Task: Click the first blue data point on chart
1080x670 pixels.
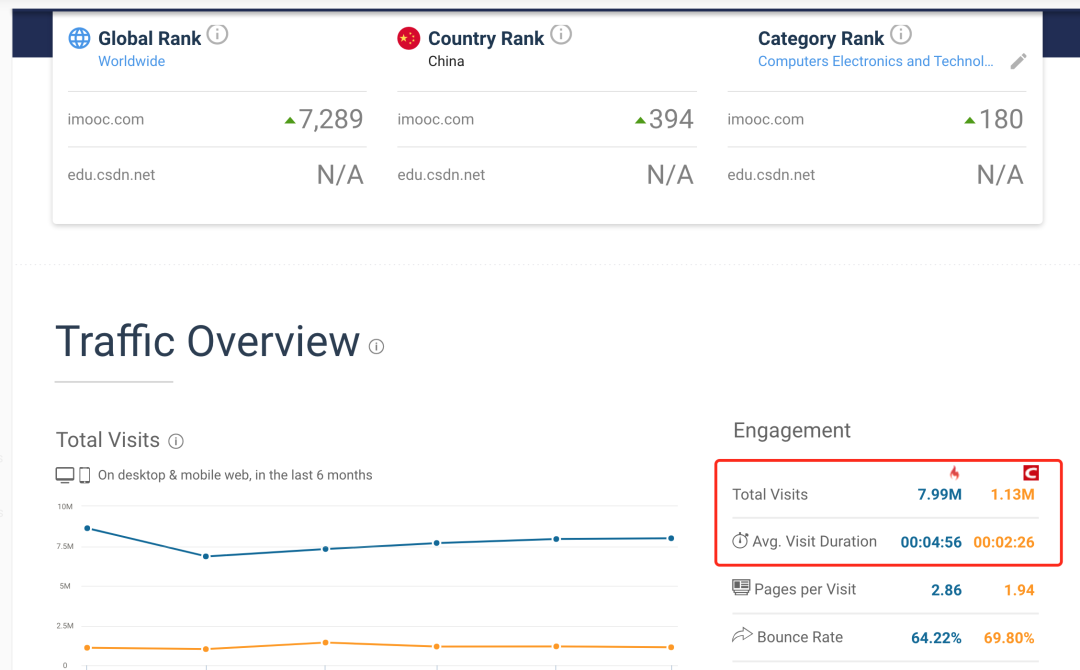Action: [87, 528]
